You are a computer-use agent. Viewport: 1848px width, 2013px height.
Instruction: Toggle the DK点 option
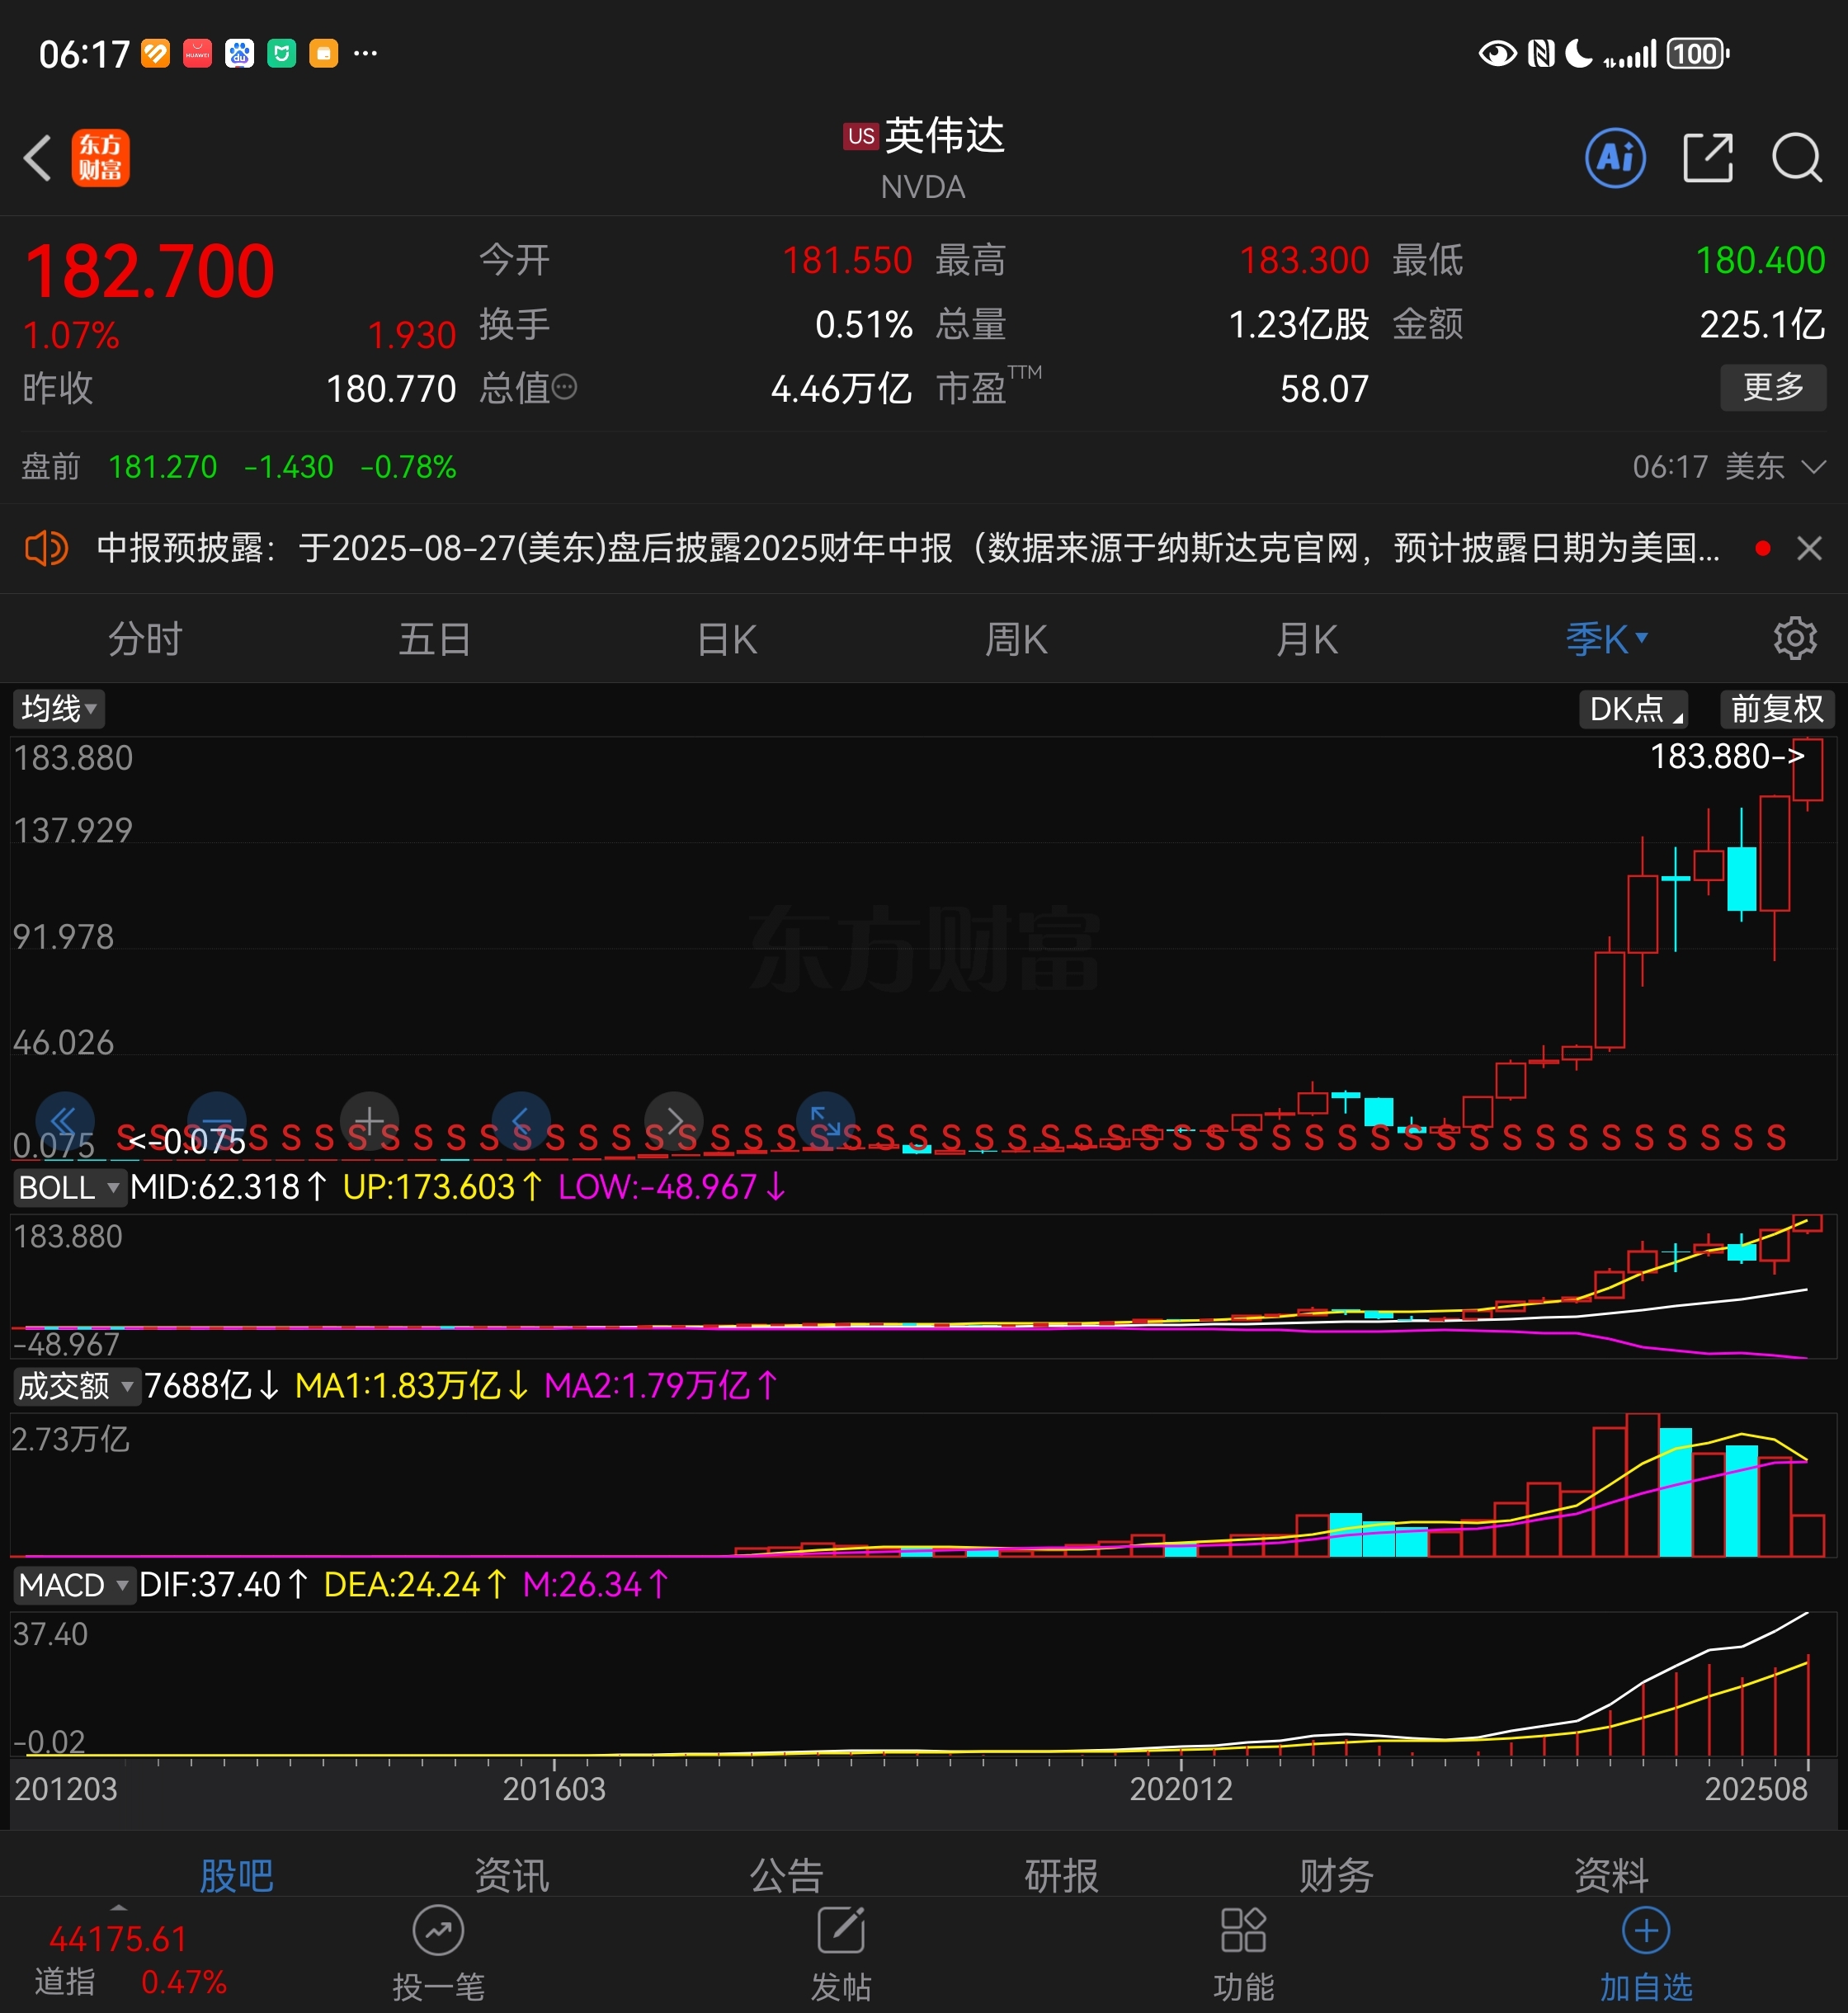pos(1633,709)
